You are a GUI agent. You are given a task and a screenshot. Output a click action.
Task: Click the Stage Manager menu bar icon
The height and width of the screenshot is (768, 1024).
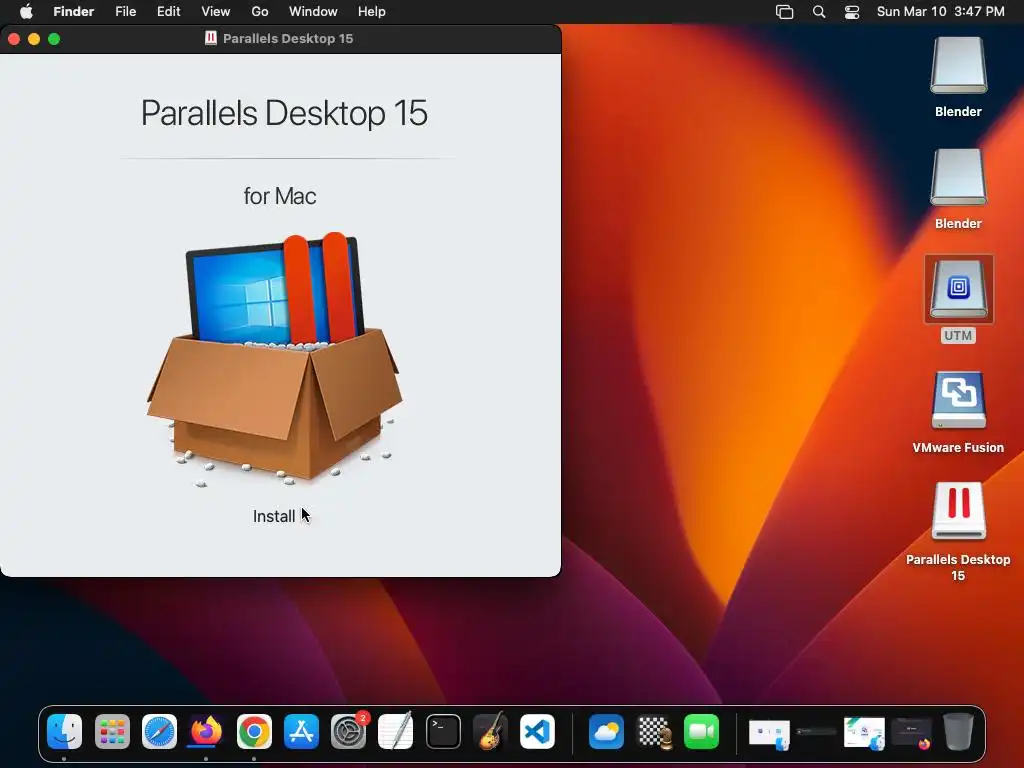tap(784, 12)
